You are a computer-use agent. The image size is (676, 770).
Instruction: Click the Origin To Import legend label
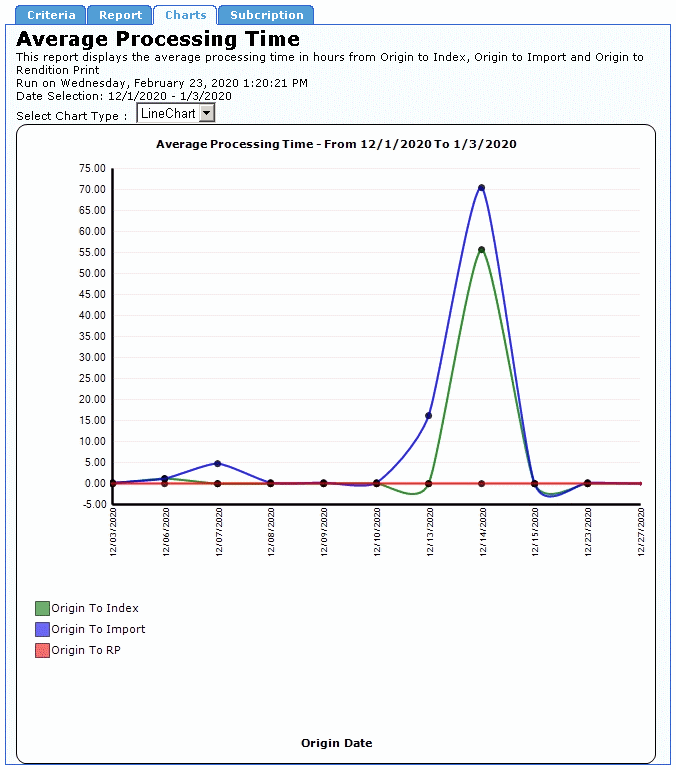tap(98, 630)
